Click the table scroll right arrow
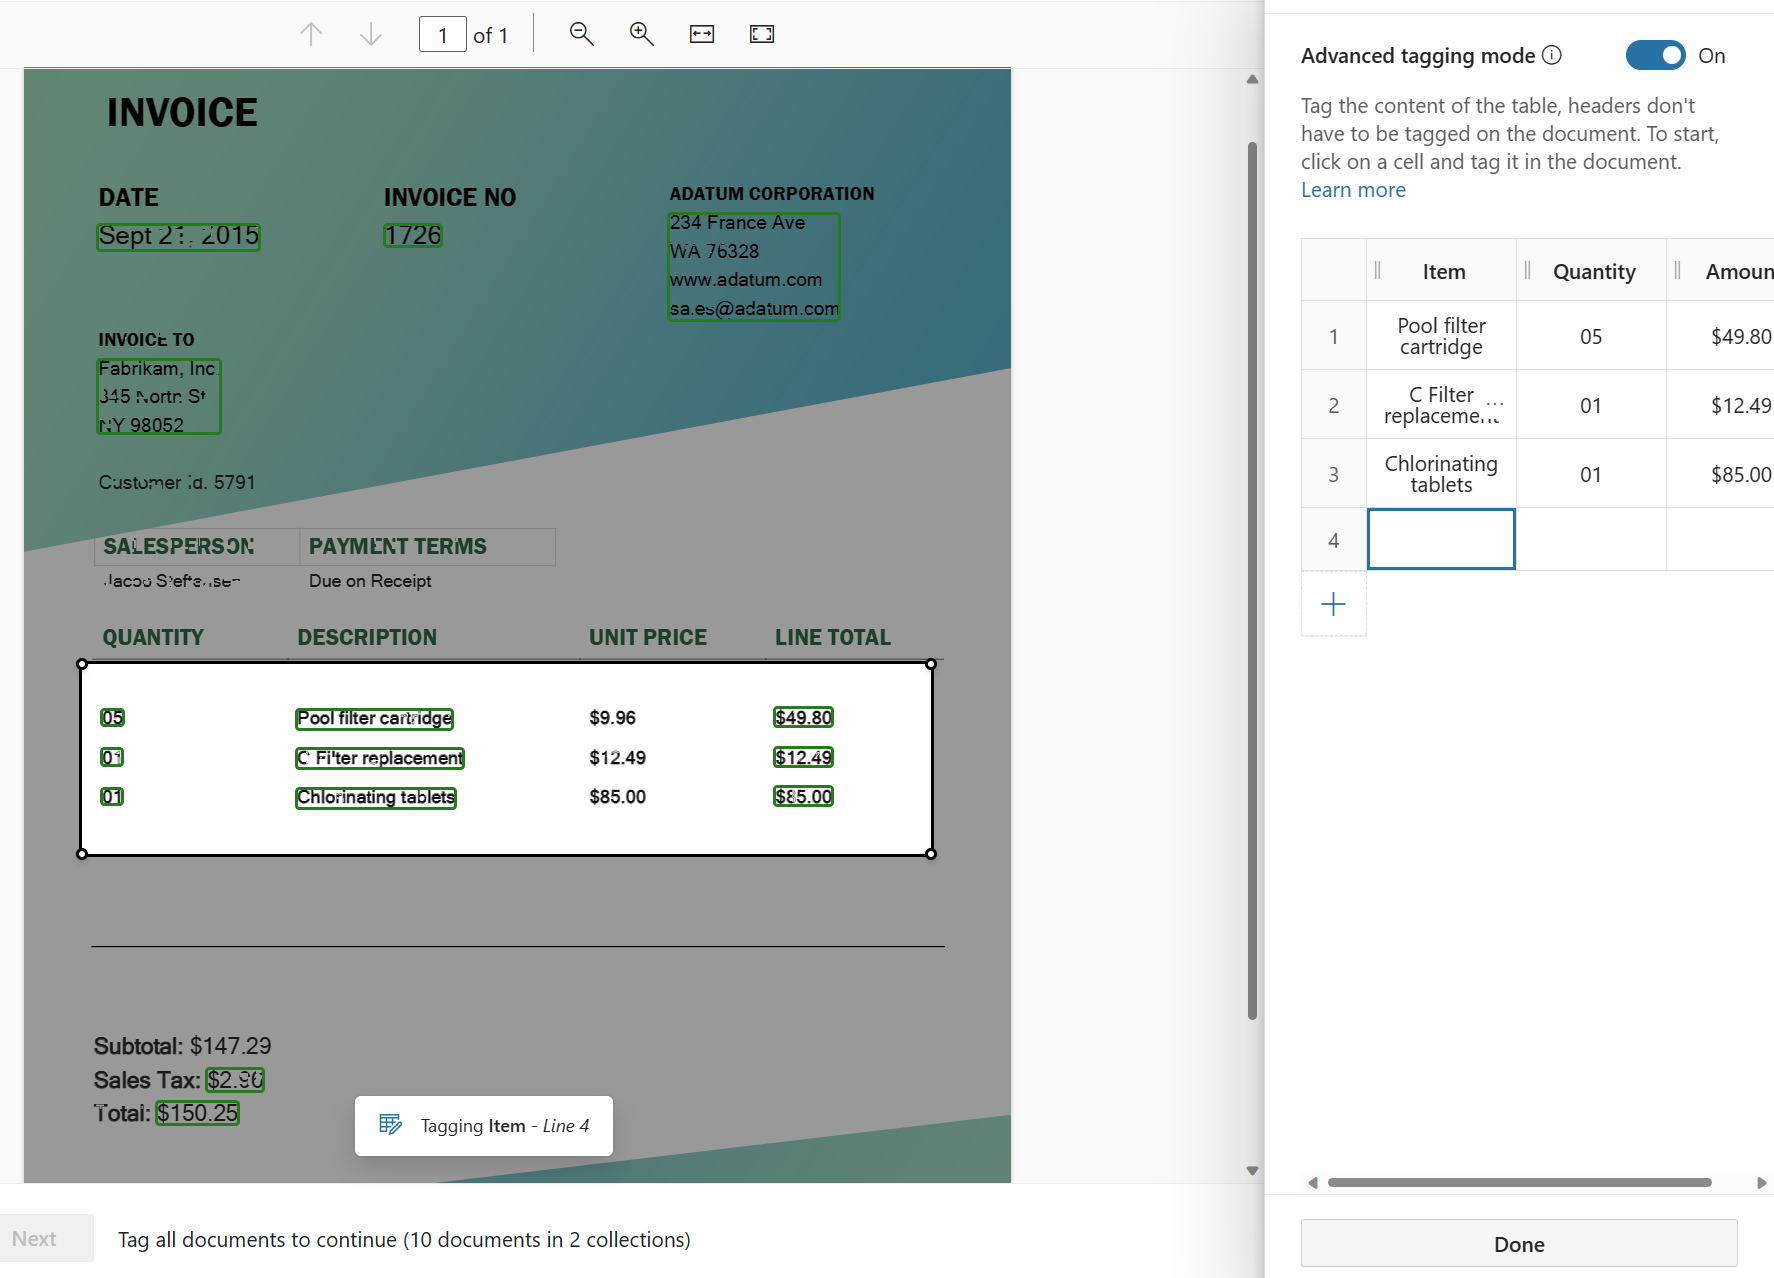 tap(1761, 1183)
